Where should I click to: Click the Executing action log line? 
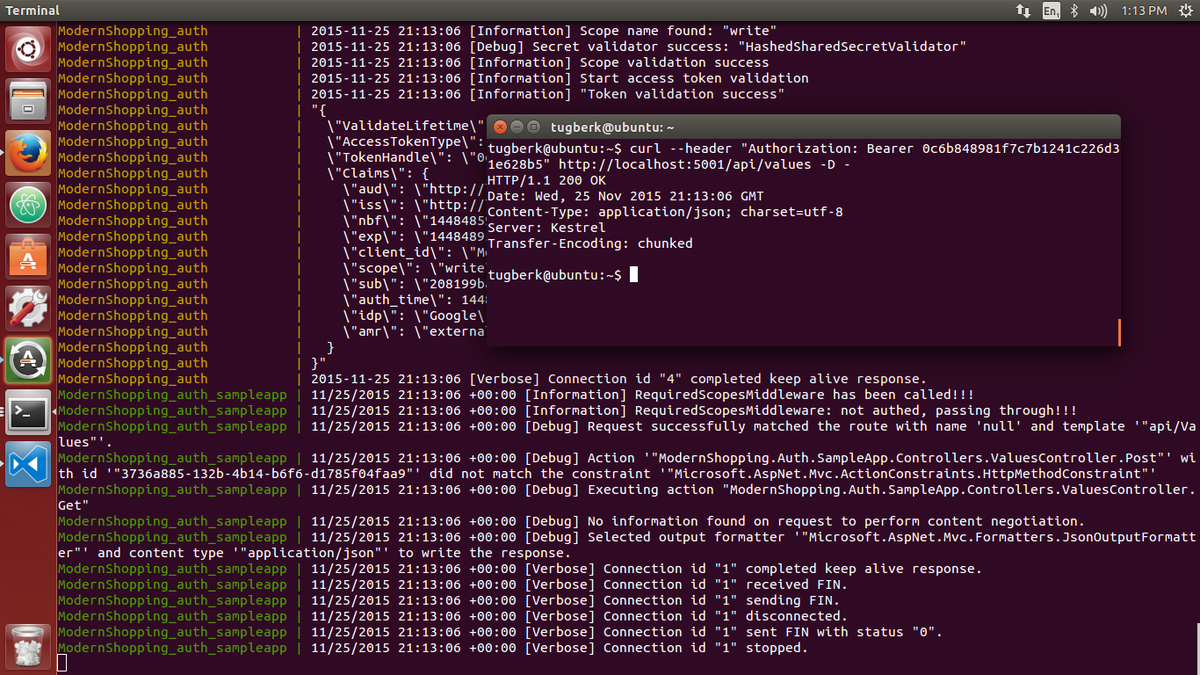pyautogui.click(x=627, y=497)
